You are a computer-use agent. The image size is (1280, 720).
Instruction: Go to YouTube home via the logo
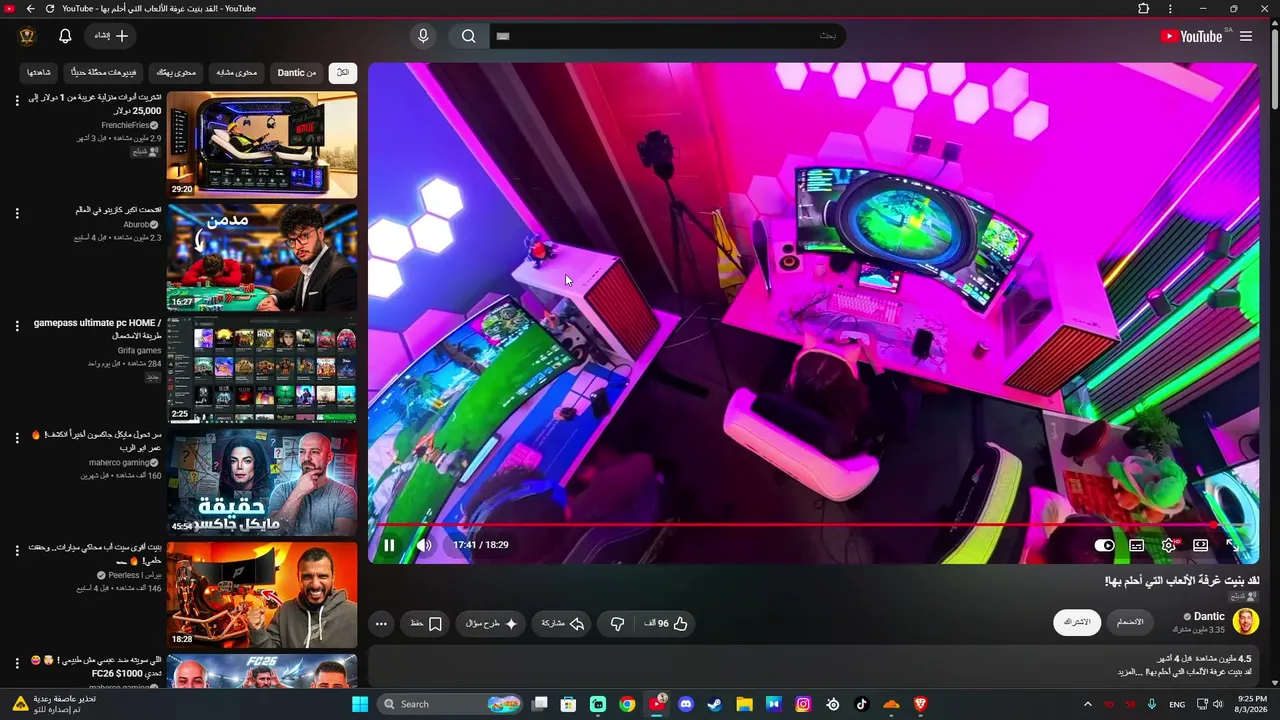[x=1192, y=36]
